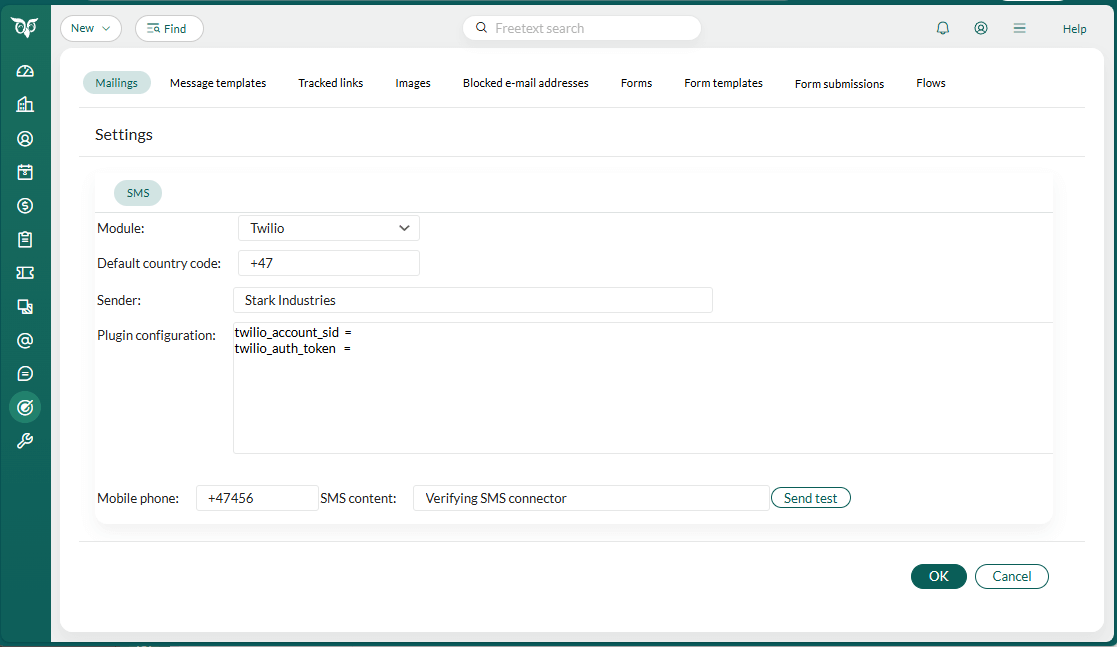This screenshot has height=647, width=1117.
Task: Select the company building icon in sidebar
Action: point(24,104)
